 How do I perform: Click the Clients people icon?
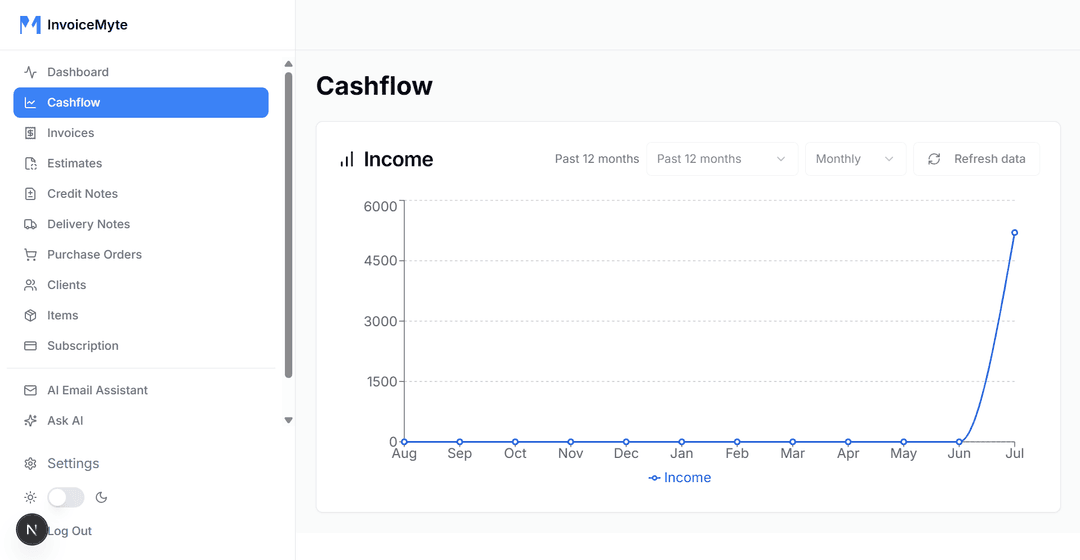(30, 285)
